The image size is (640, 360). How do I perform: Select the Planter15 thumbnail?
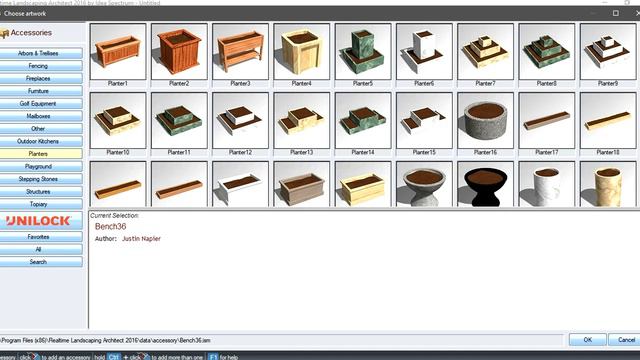click(x=424, y=120)
